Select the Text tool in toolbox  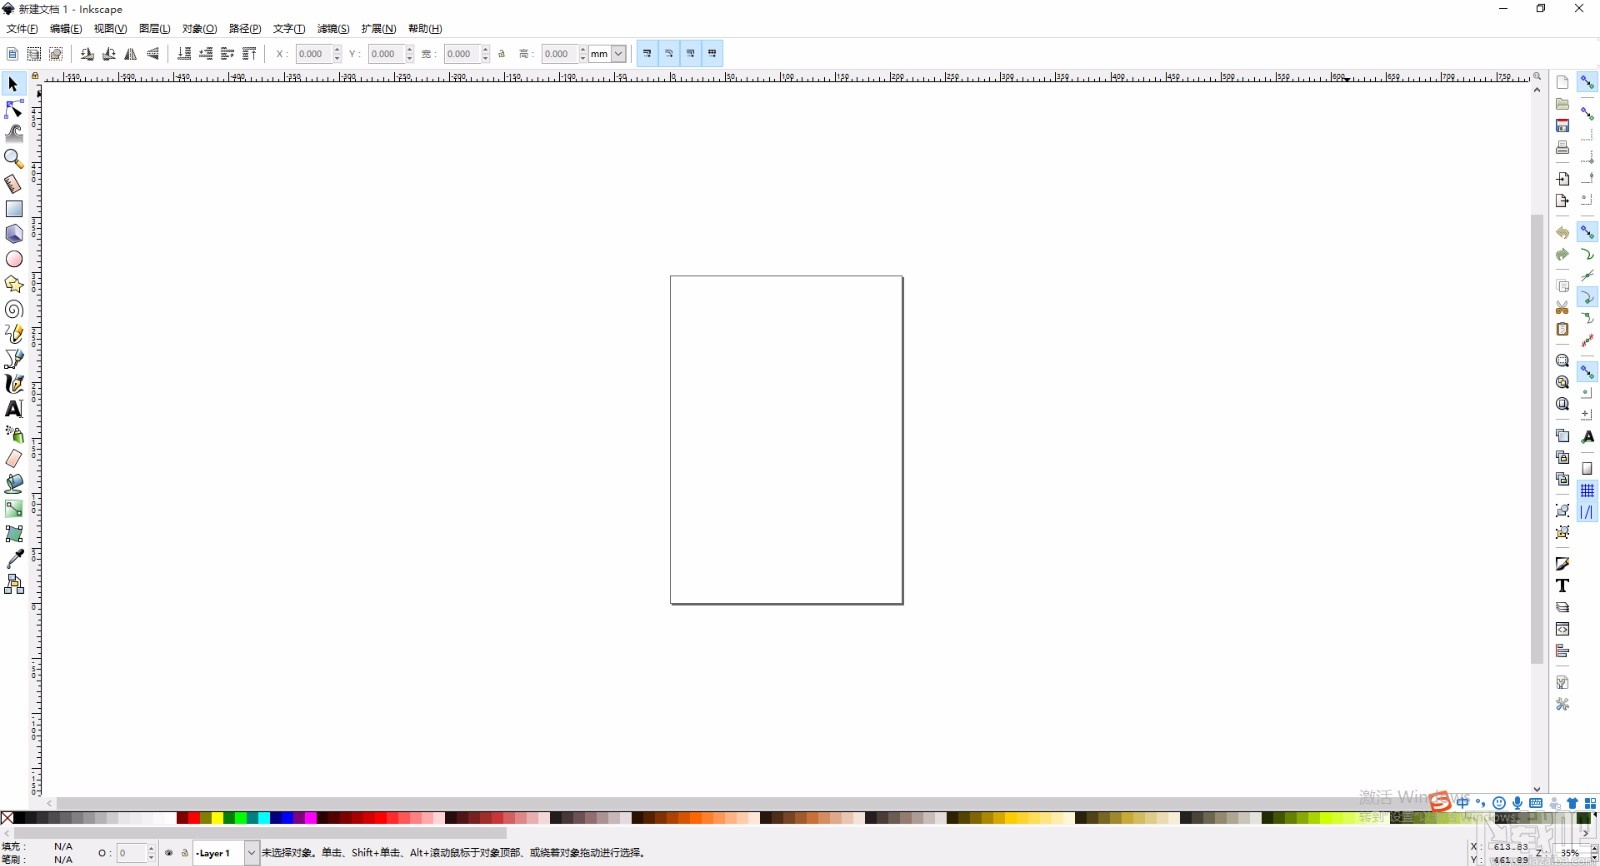coord(14,409)
